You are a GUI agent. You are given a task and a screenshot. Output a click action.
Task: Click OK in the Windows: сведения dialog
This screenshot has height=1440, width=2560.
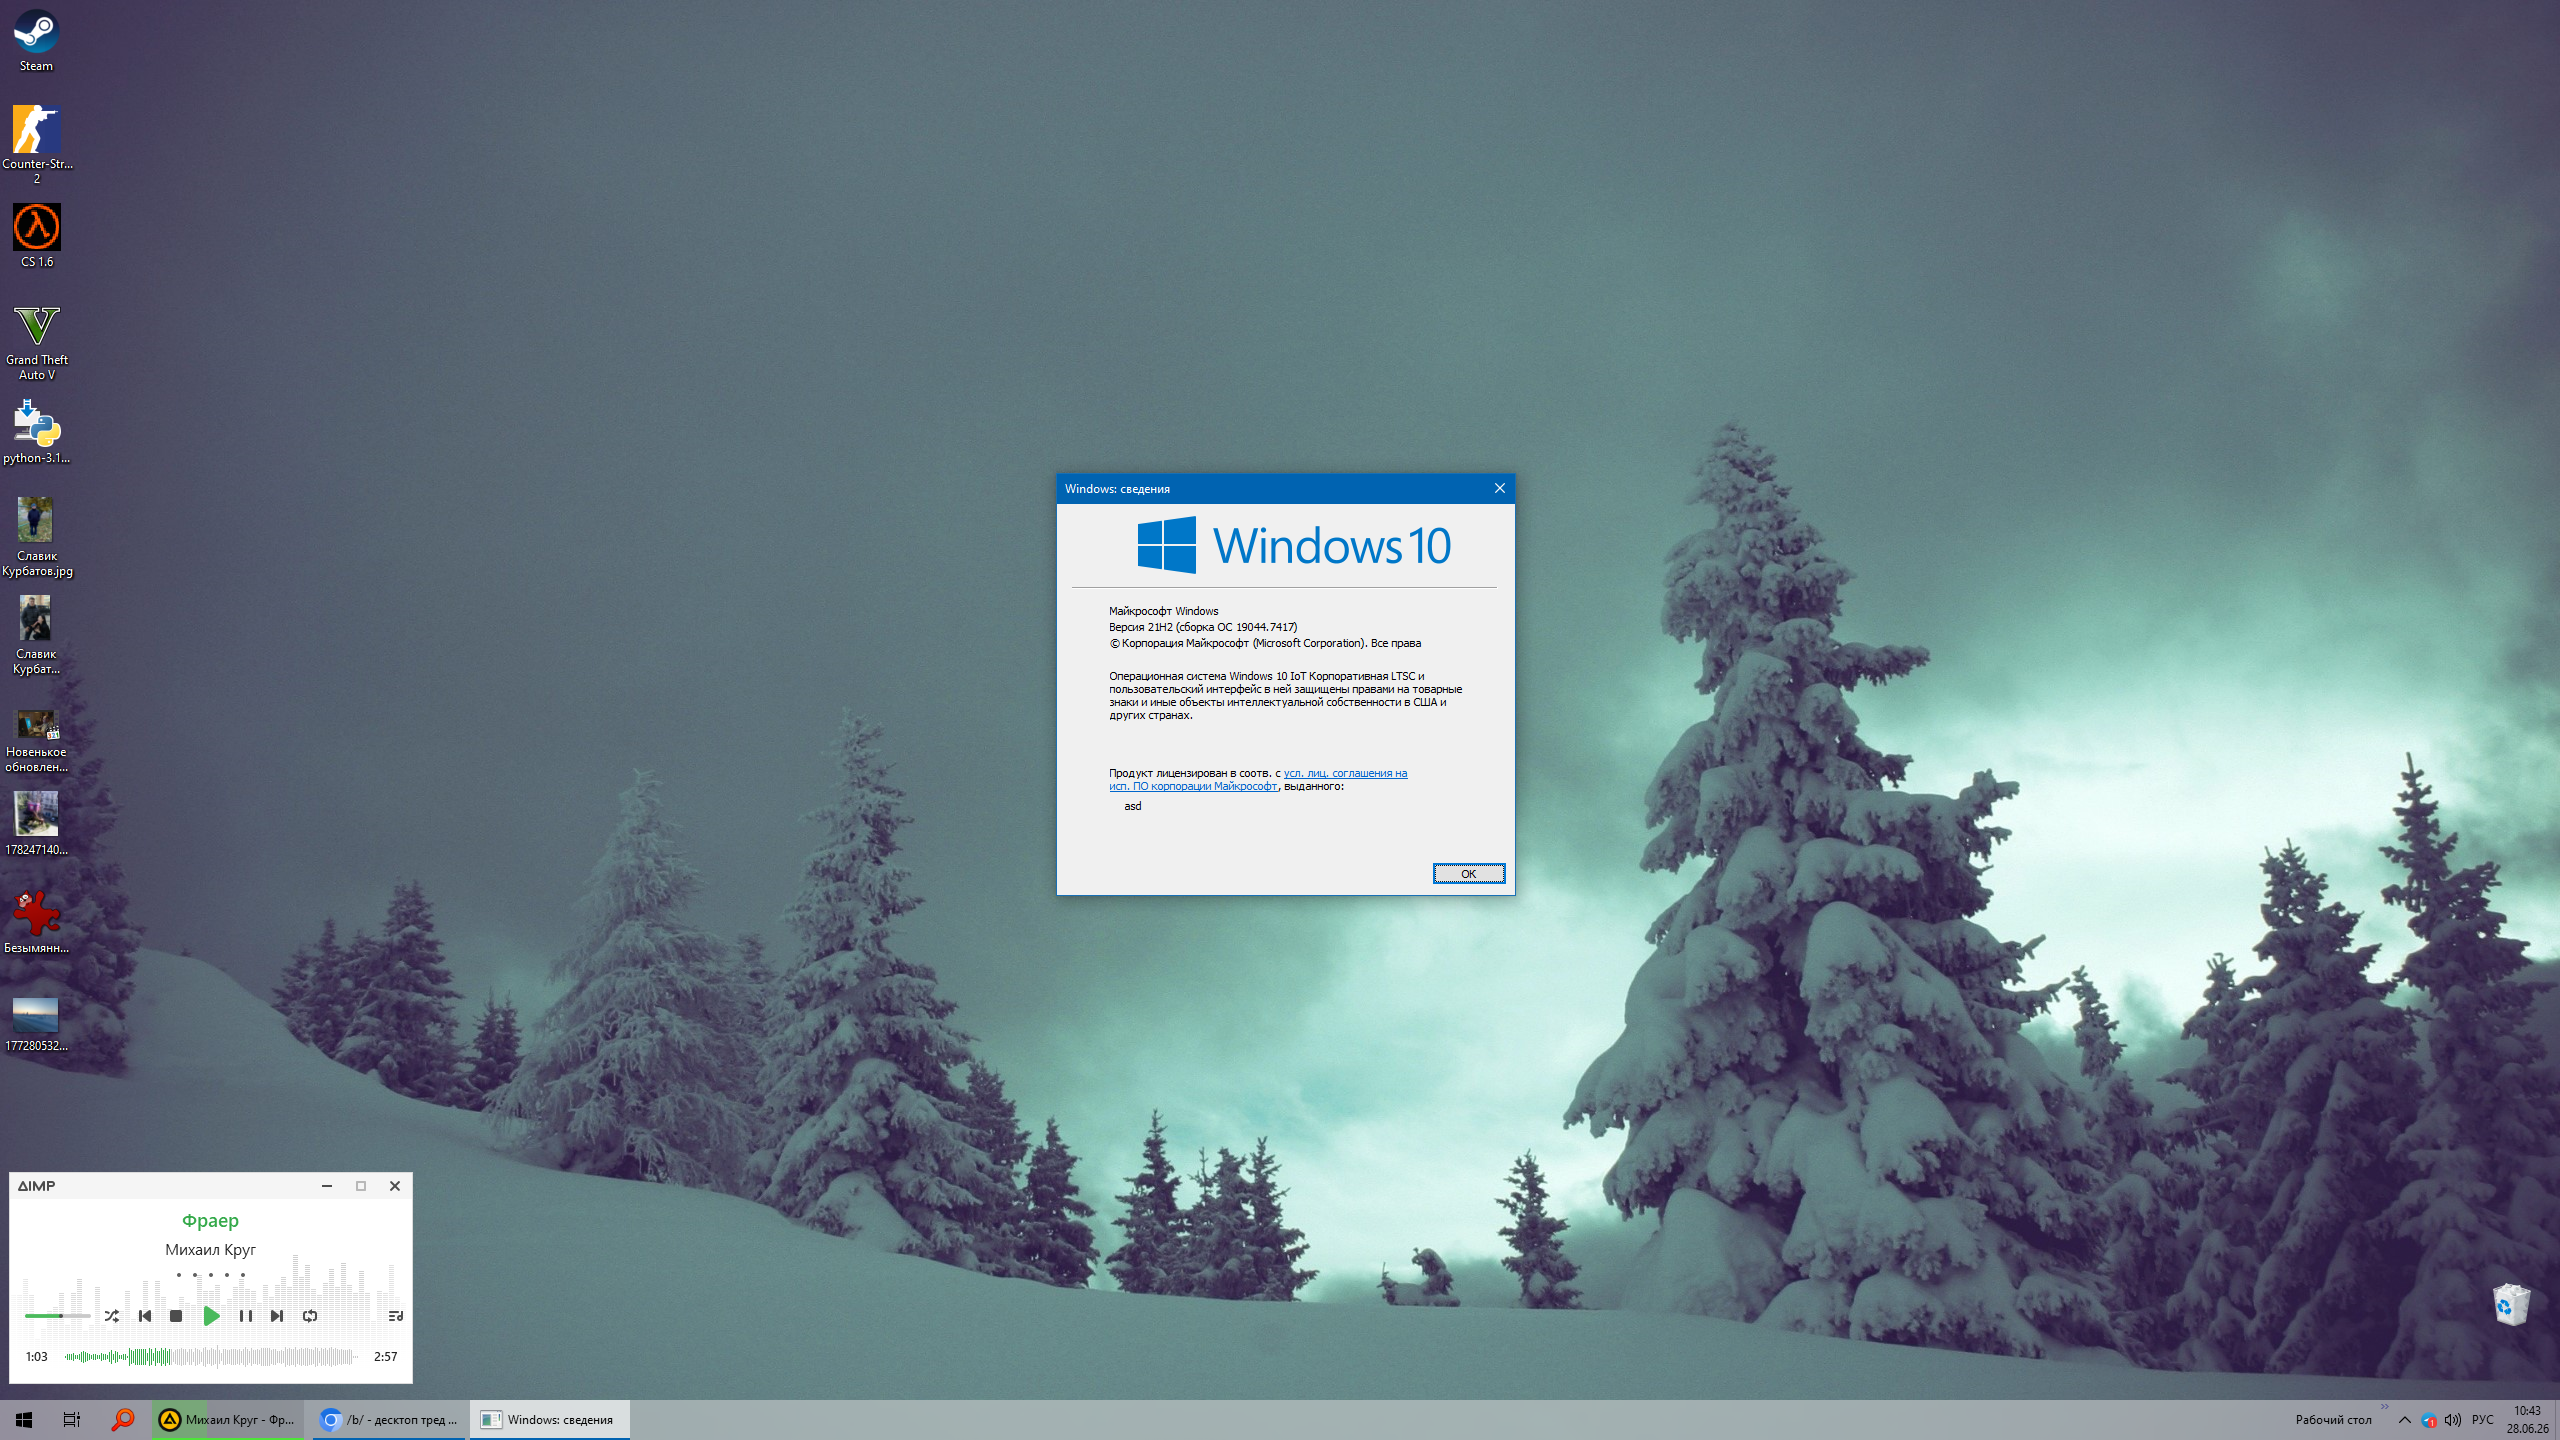(1469, 874)
